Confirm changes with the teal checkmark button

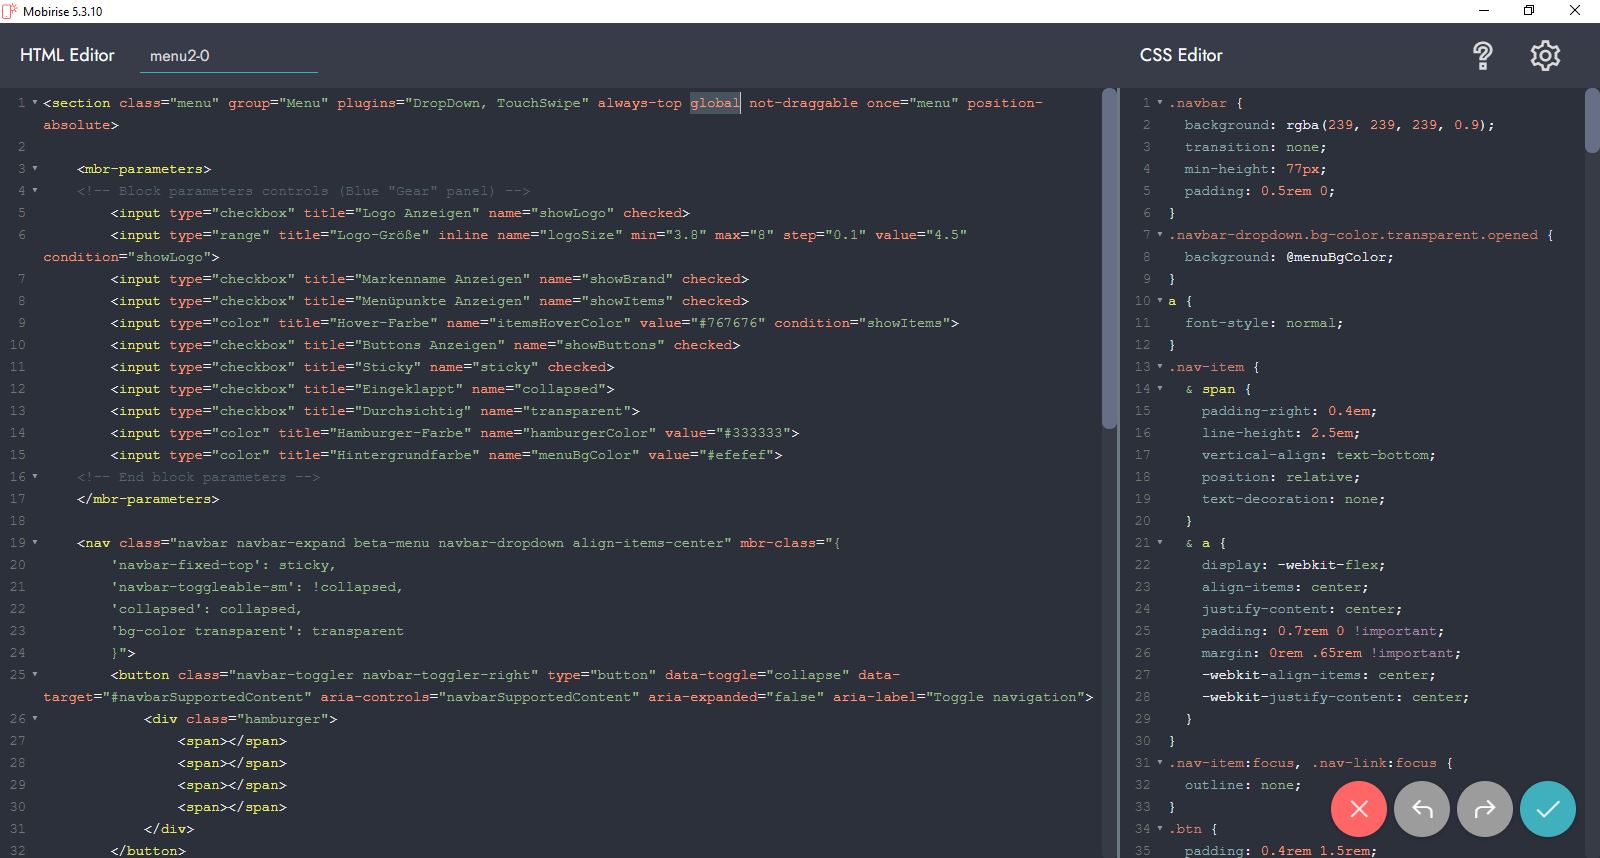(1547, 809)
